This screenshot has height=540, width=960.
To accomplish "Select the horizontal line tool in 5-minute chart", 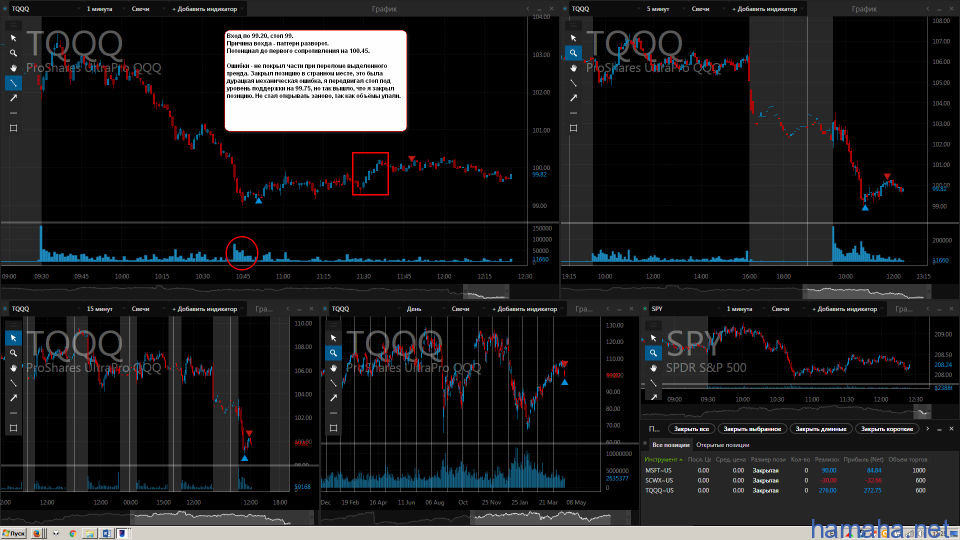I will click(573, 113).
